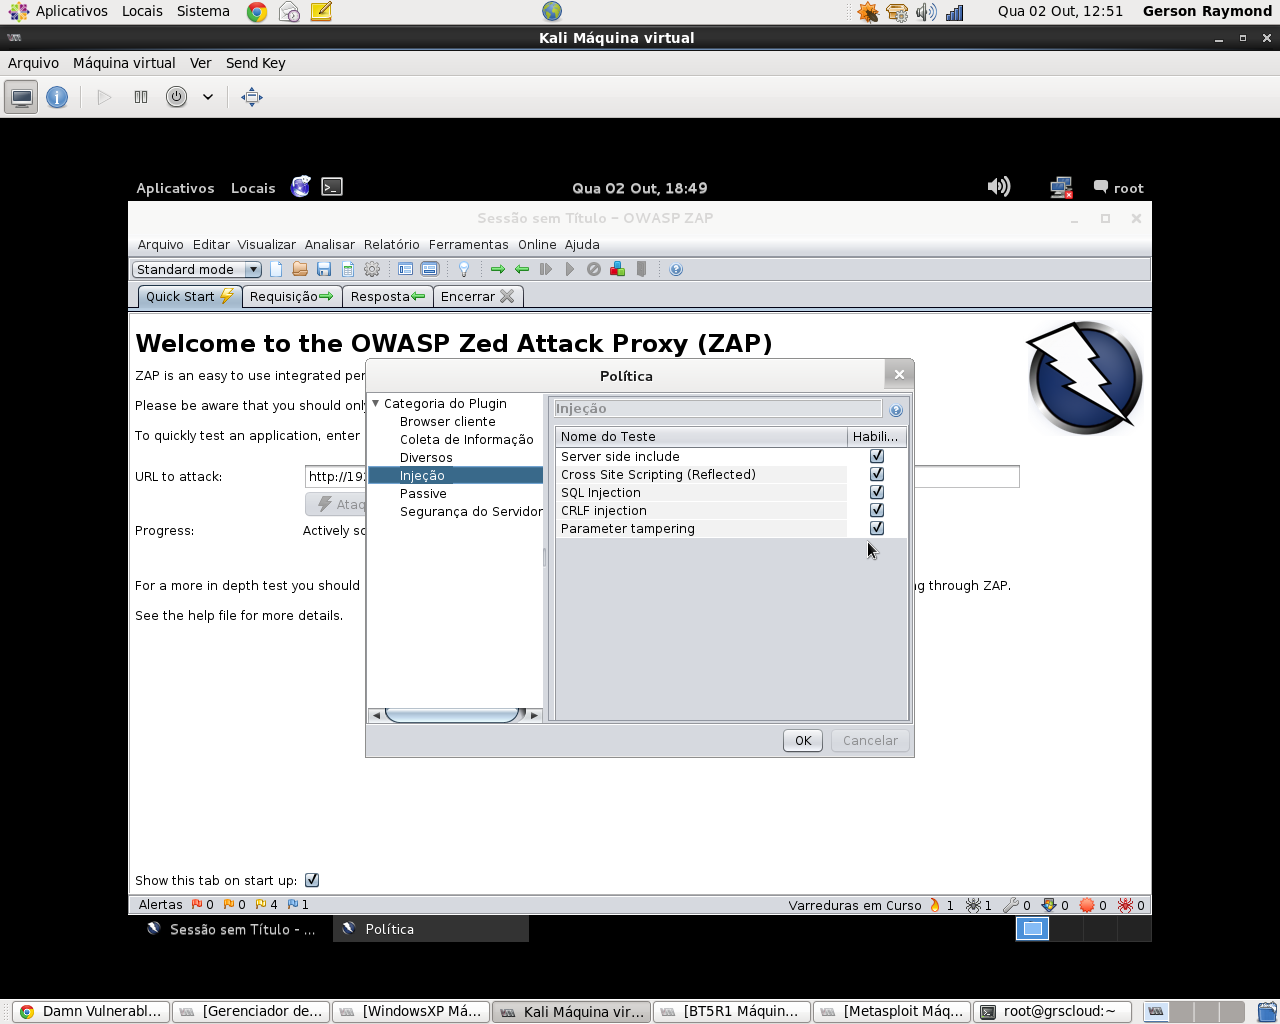Click the Nome do Teste column header
Viewport: 1280px width, 1024px height.
(701, 436)
